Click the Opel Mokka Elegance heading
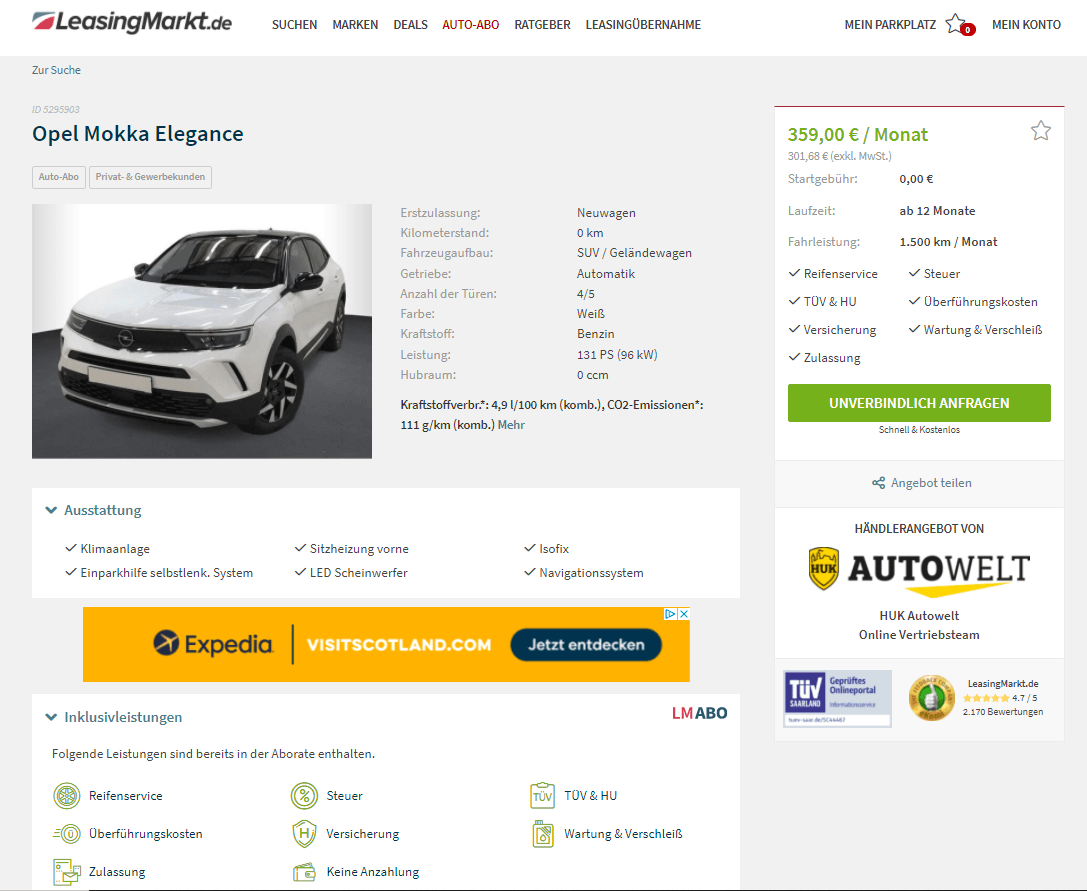1087x891 pixels. [138, 134]
